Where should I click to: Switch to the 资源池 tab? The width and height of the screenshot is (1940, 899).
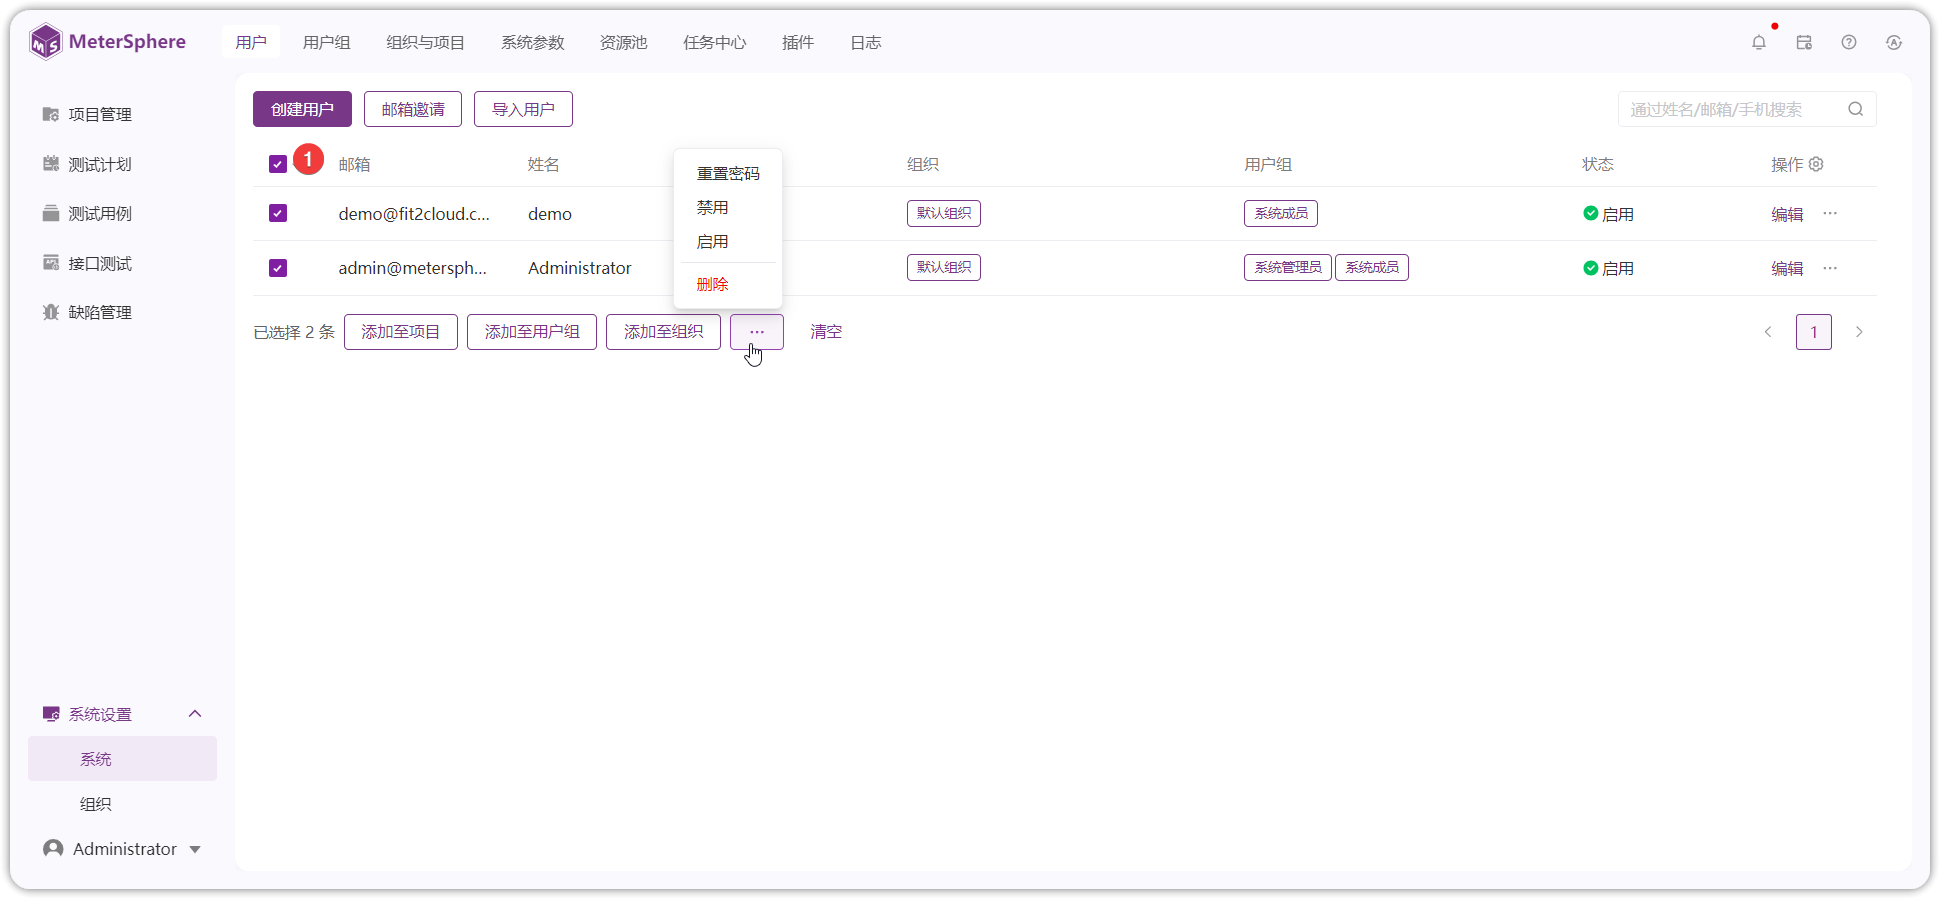click(x=624, y=42)
